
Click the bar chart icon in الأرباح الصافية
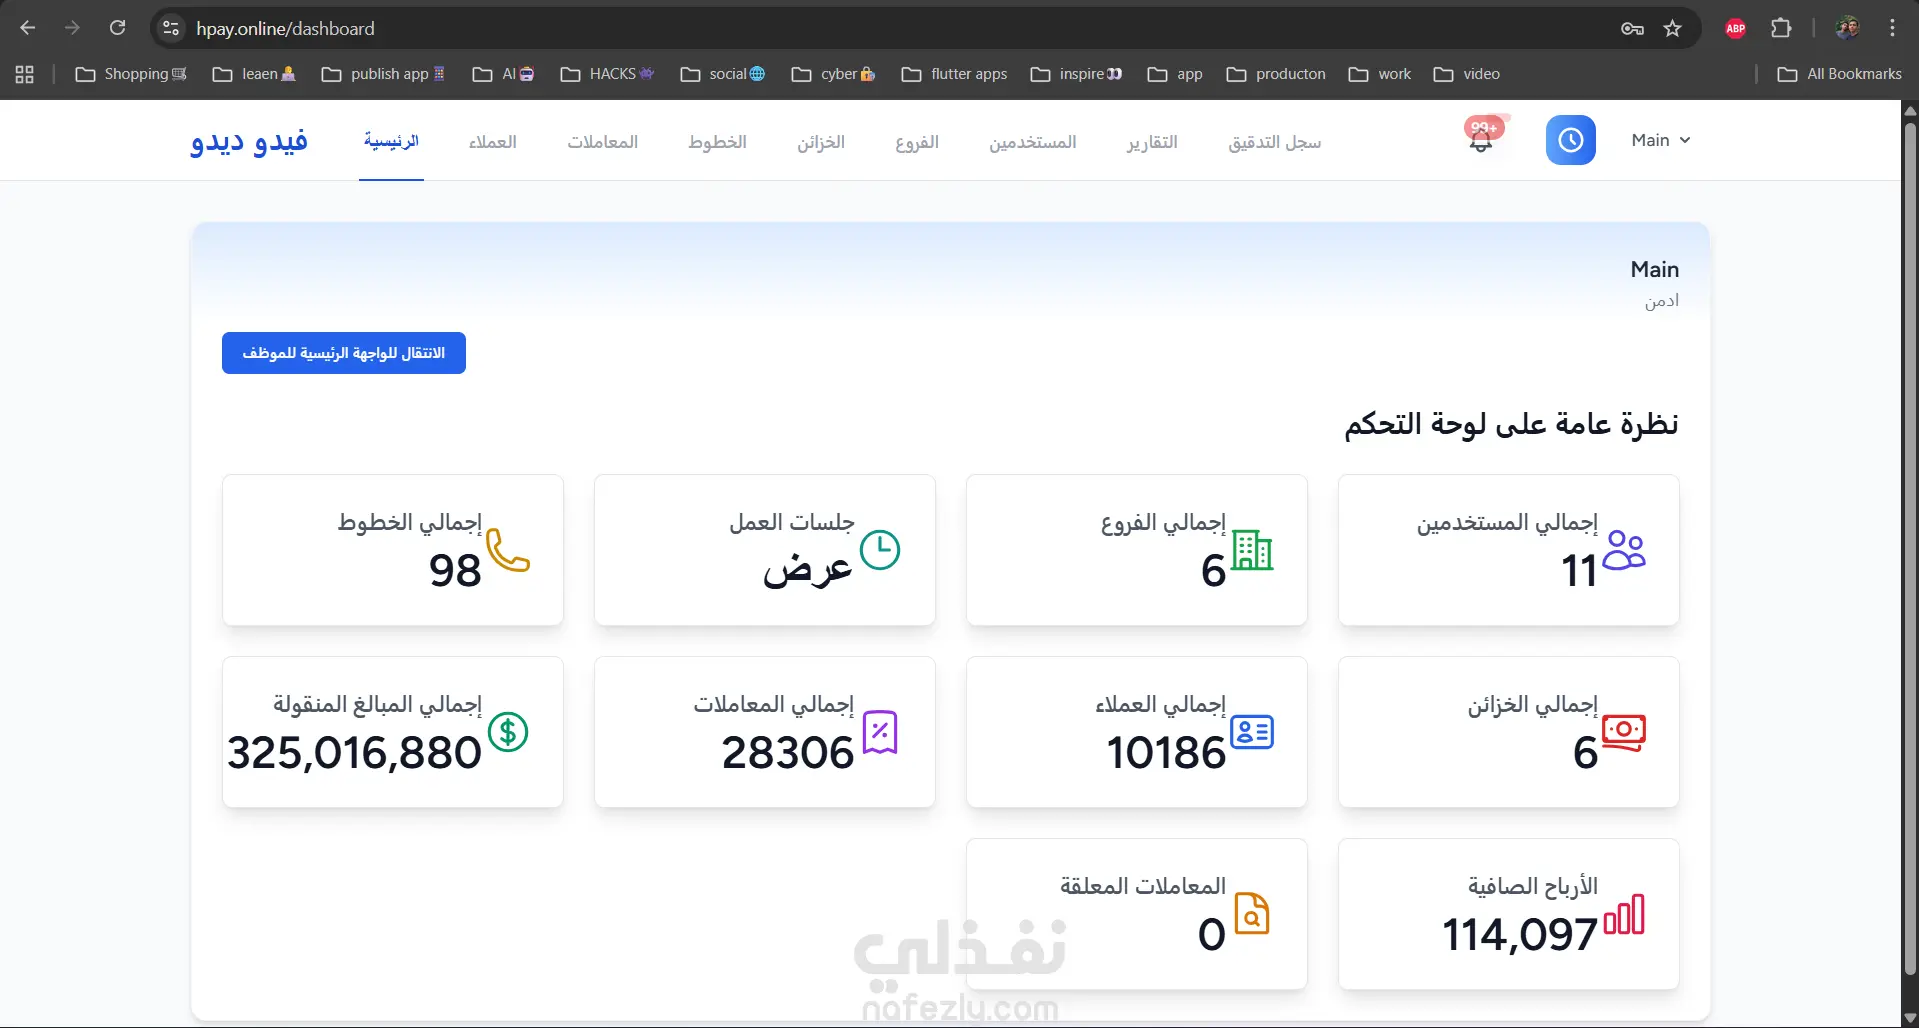1624,914
